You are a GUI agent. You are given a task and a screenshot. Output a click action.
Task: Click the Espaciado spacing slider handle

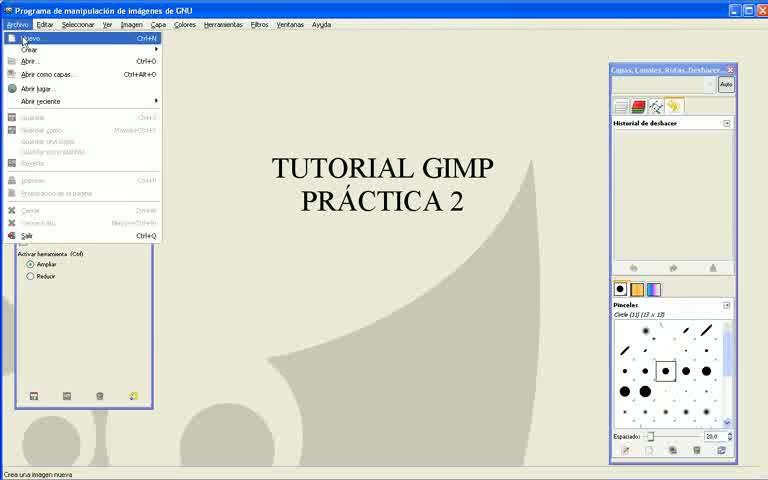650,436
